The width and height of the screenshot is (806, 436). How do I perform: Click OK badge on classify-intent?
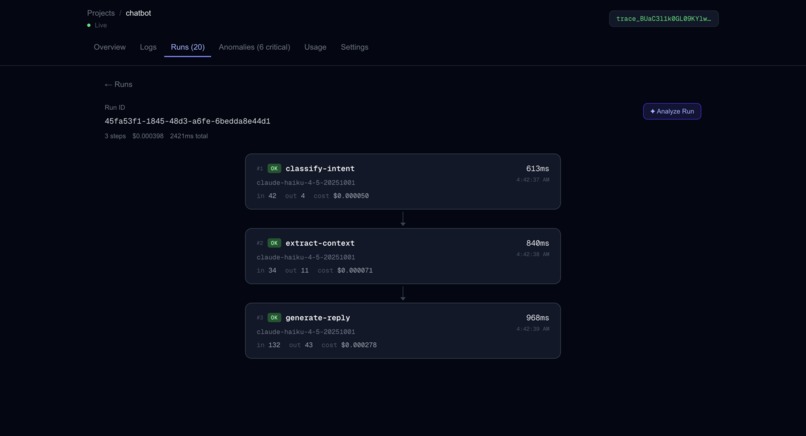[274, 169]
